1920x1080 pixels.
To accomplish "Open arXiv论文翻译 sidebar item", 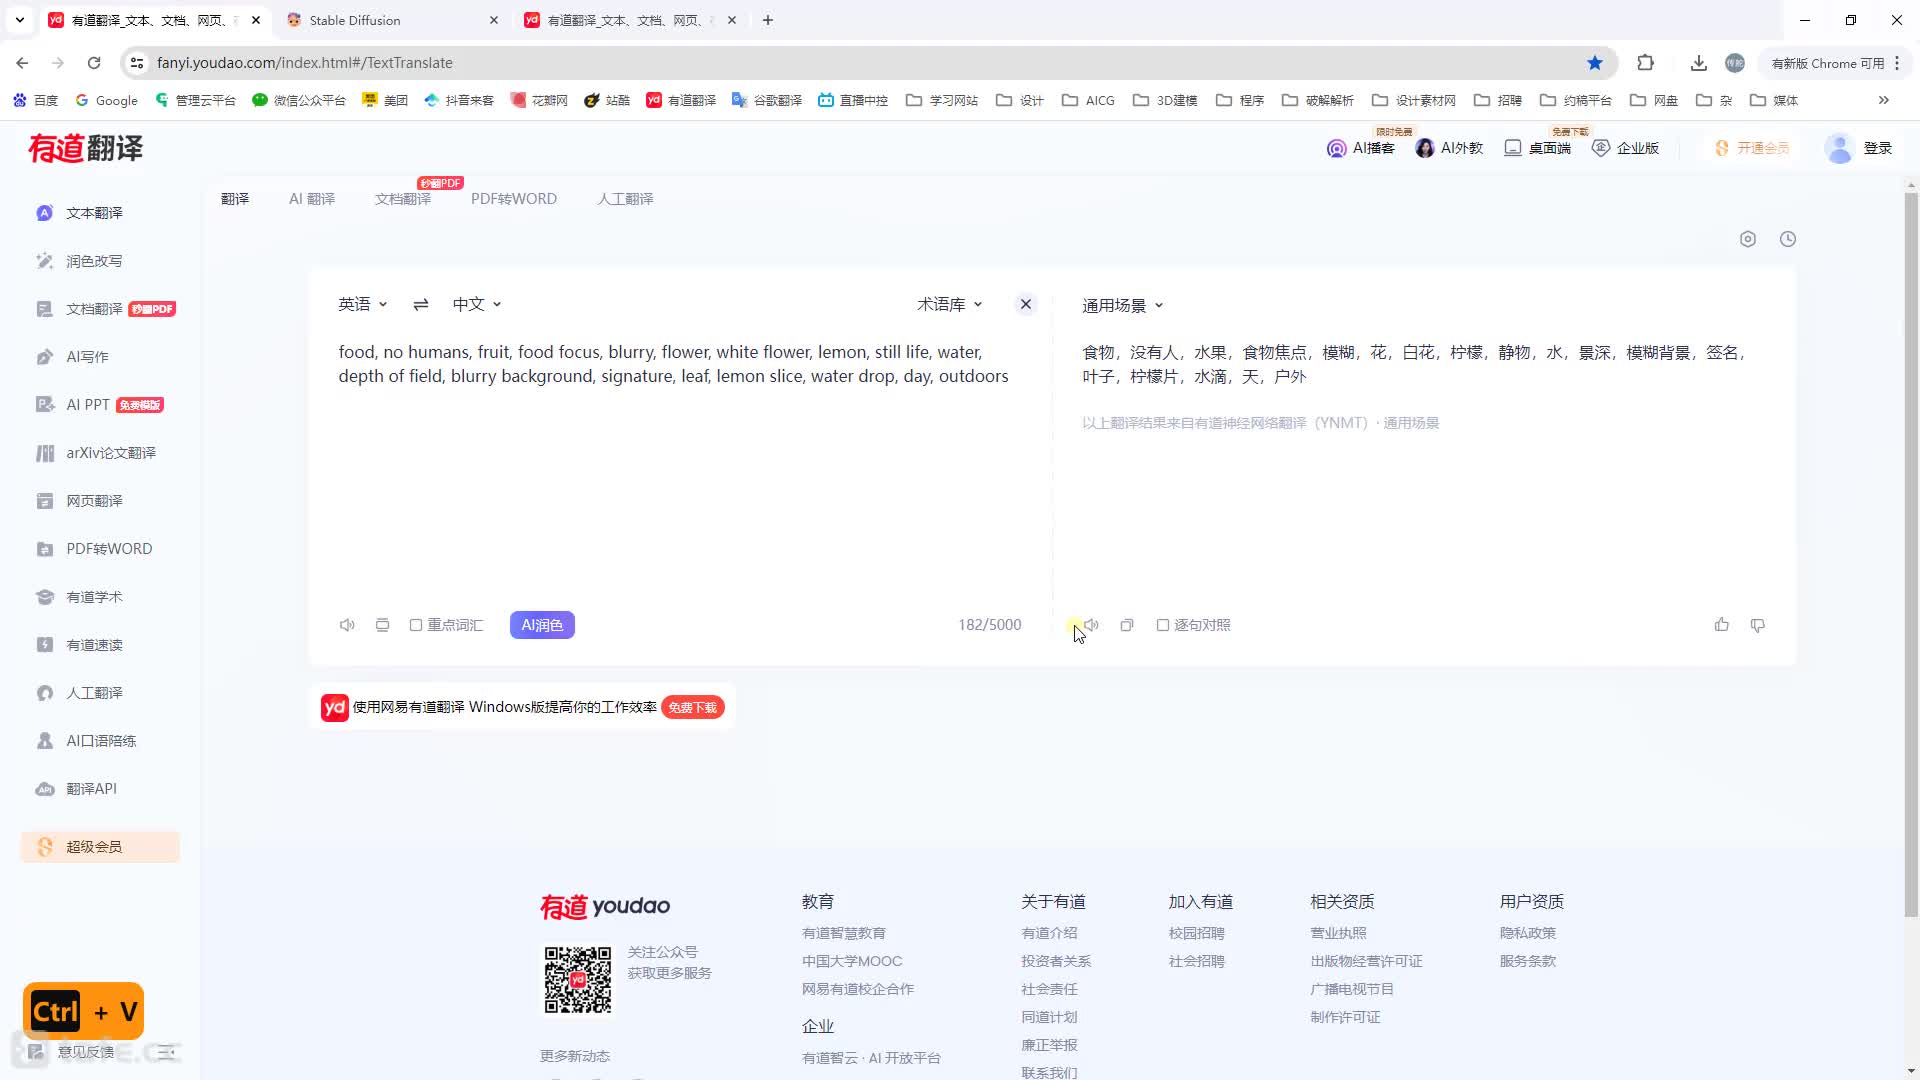I will [x=96, y=453].
